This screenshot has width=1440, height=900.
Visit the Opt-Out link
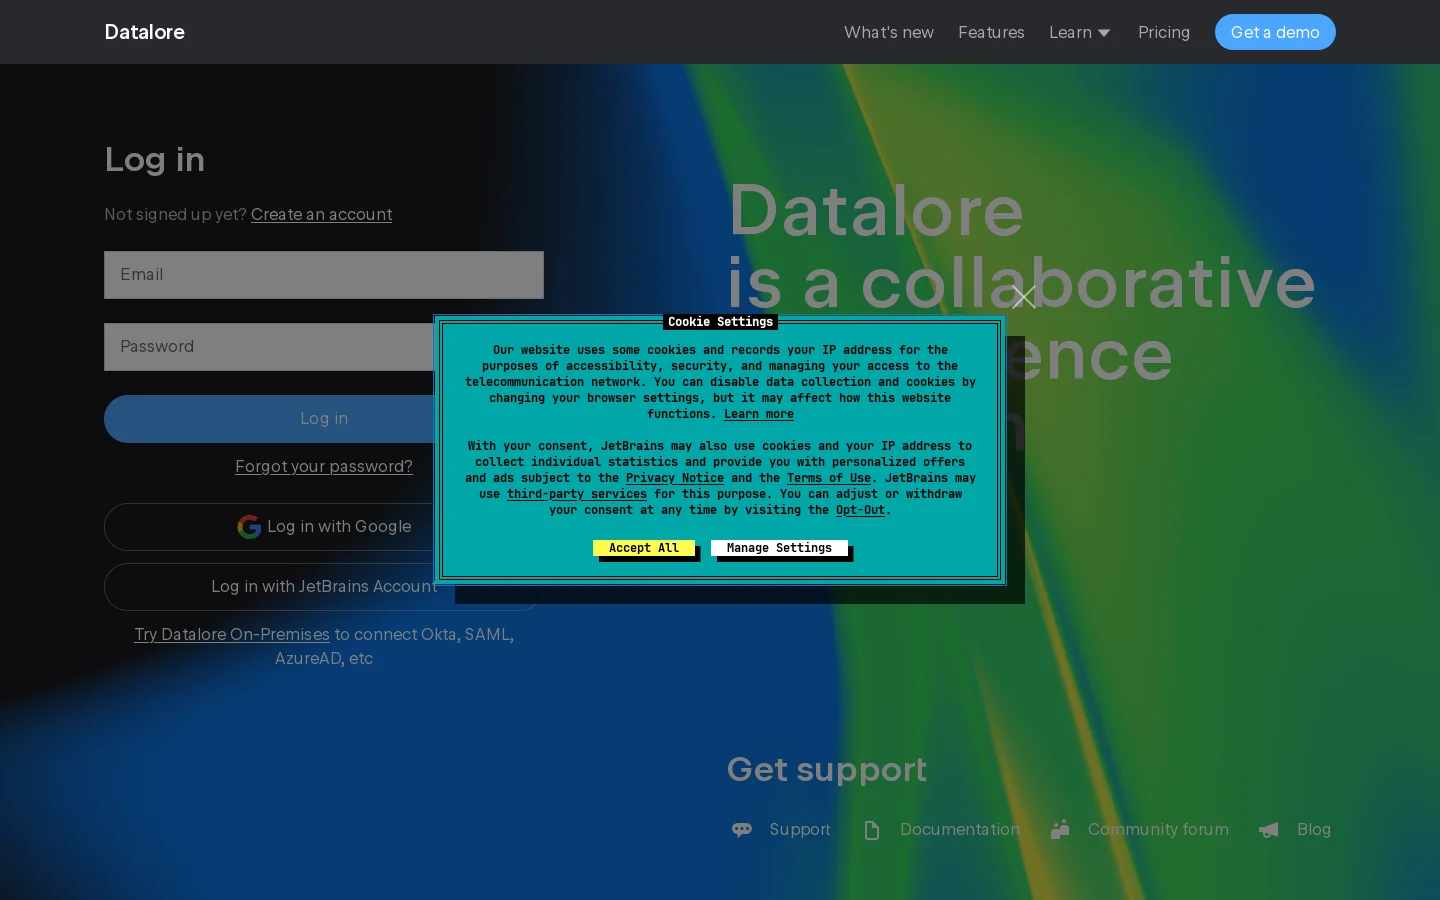click(861, 510)
